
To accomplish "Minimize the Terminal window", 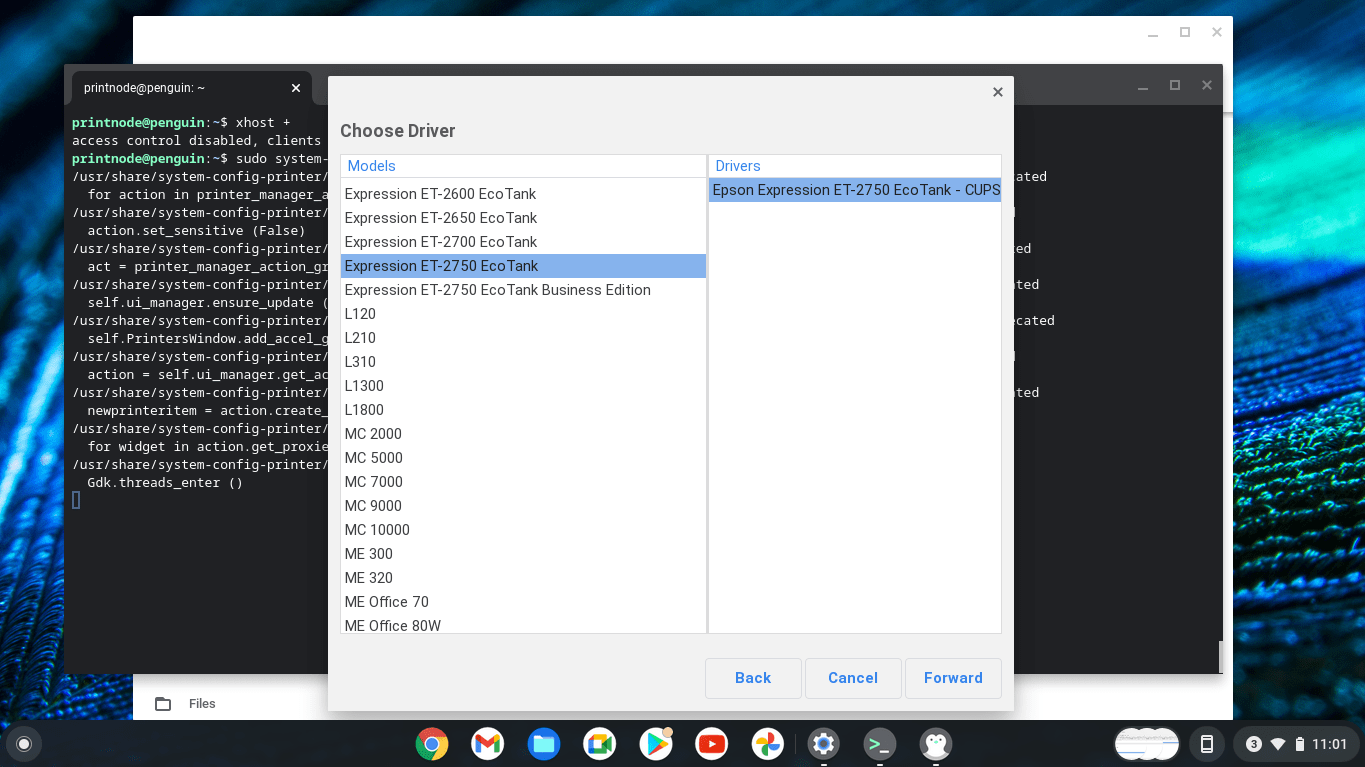I will pyautogui.click(x=1143, y=86).
